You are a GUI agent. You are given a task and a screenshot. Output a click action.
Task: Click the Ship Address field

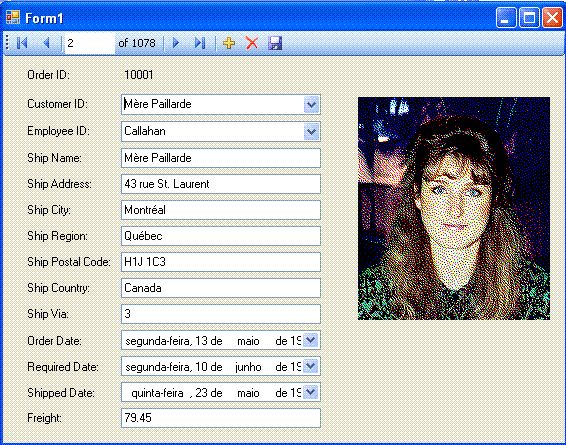pyautogui.click(x=221, y=184)
